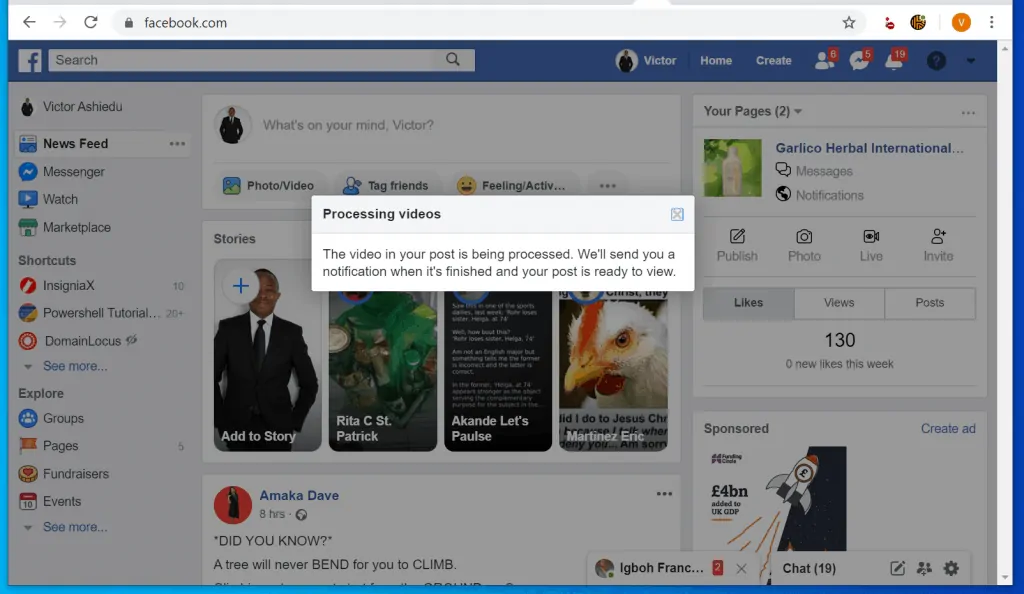Switch to the Views tab on Page stats
This screenshot has width=1024, height=594.
coord(839,303)
